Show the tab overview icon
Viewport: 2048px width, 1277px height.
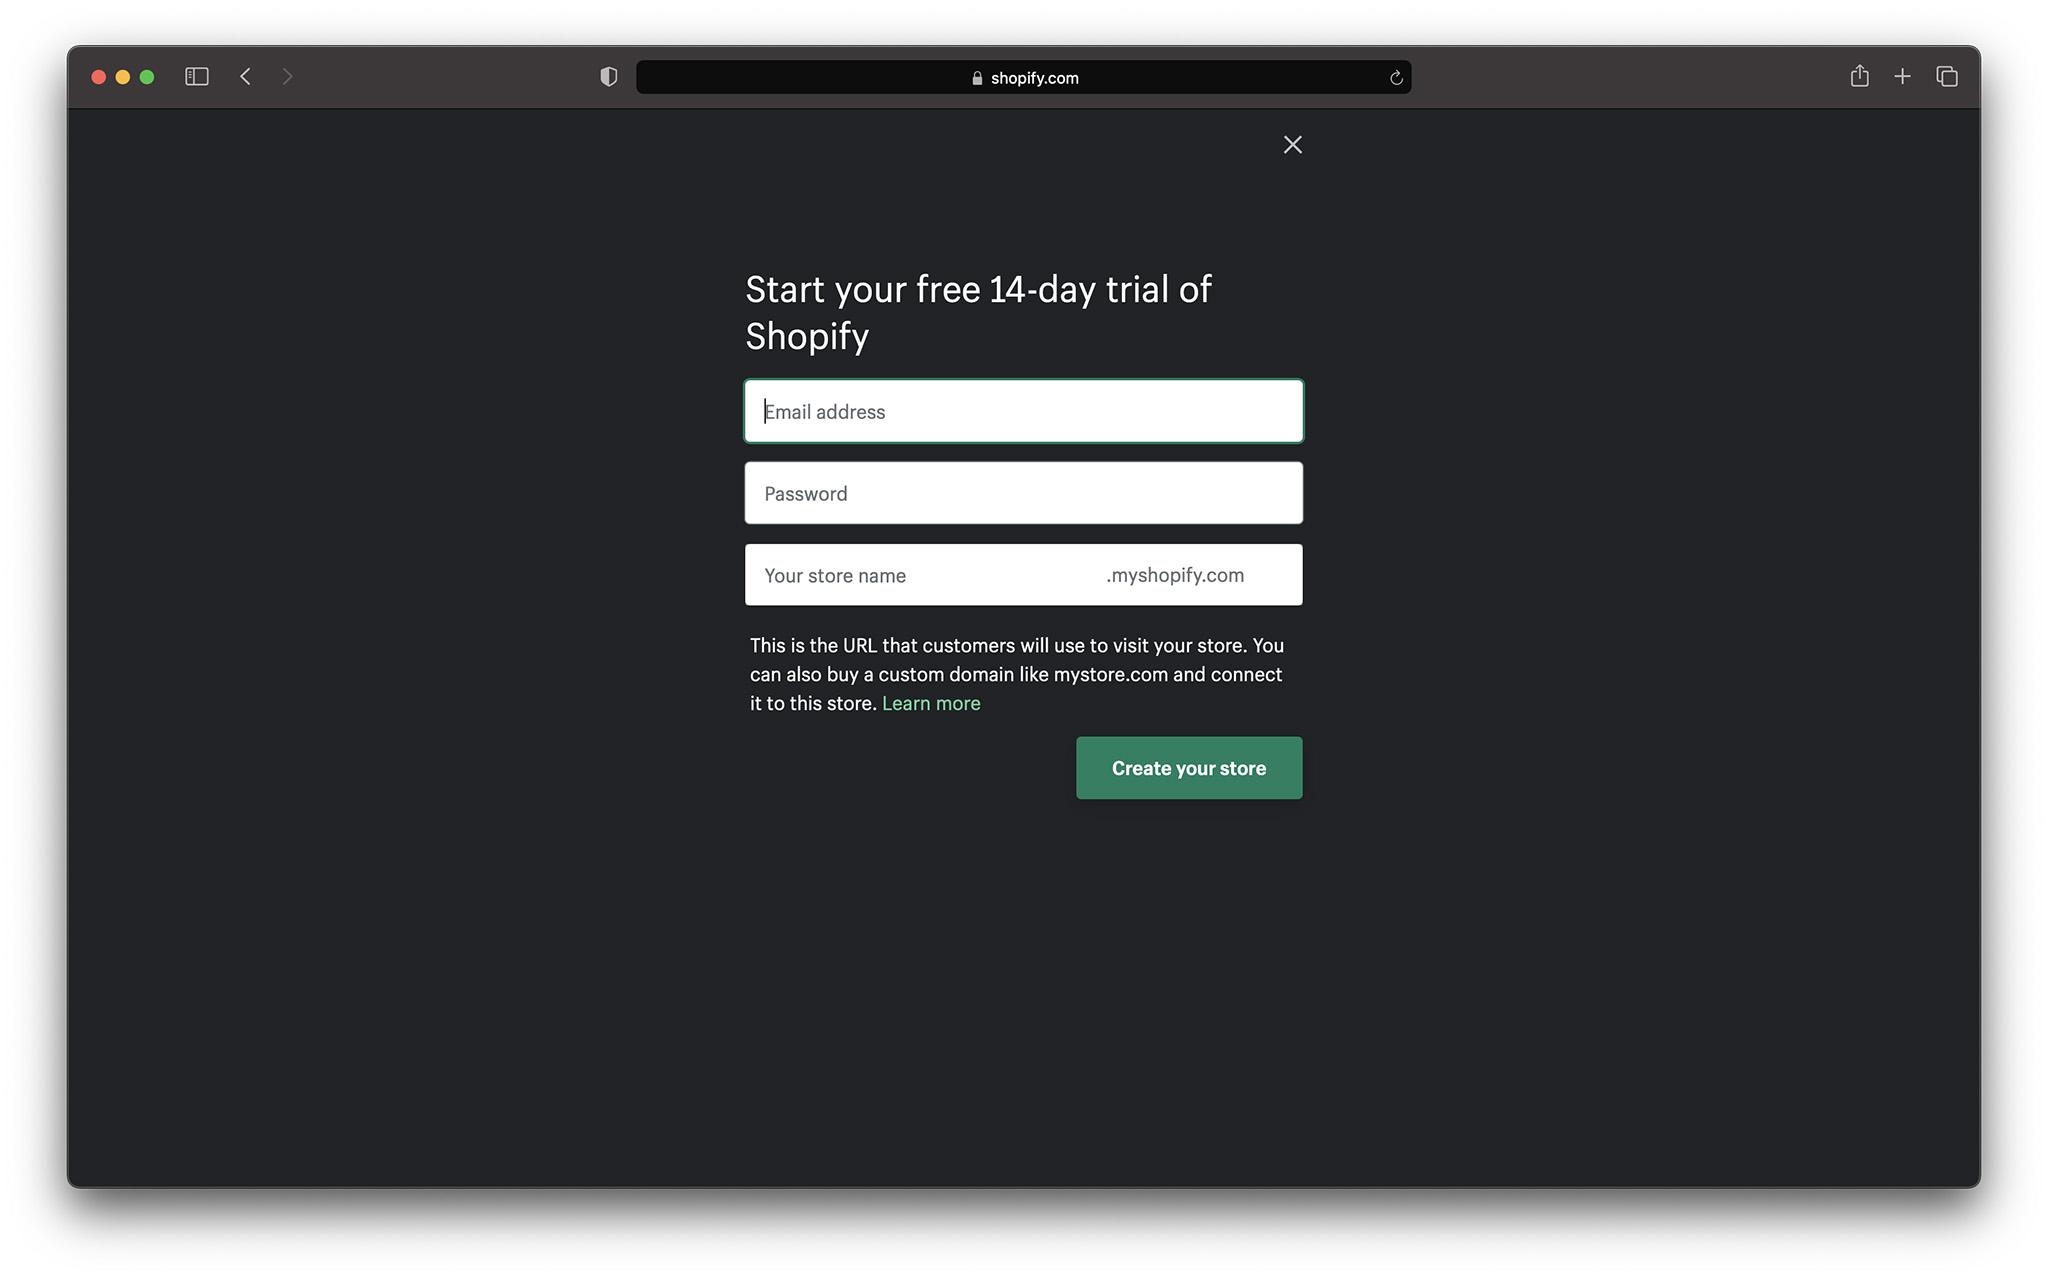(1947, 76)
